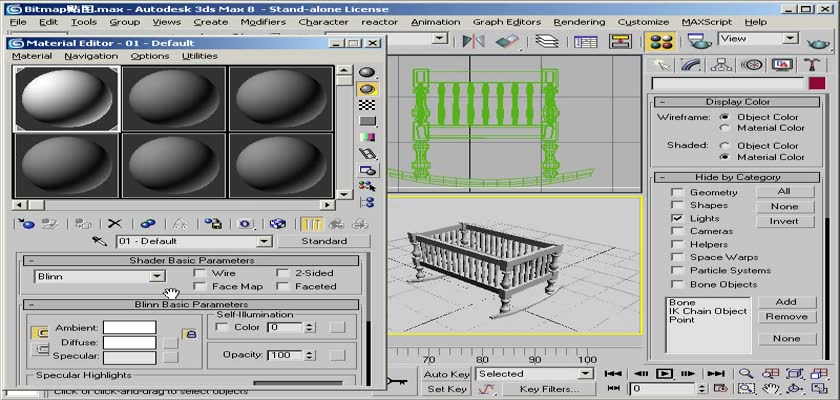Toggle Backlight icon in Material Editor
The image size is (840, 400).
[367, 89]
